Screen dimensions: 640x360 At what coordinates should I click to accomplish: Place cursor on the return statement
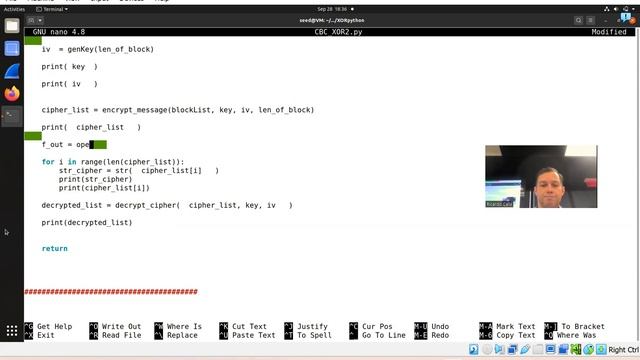(x=55, y=249)
